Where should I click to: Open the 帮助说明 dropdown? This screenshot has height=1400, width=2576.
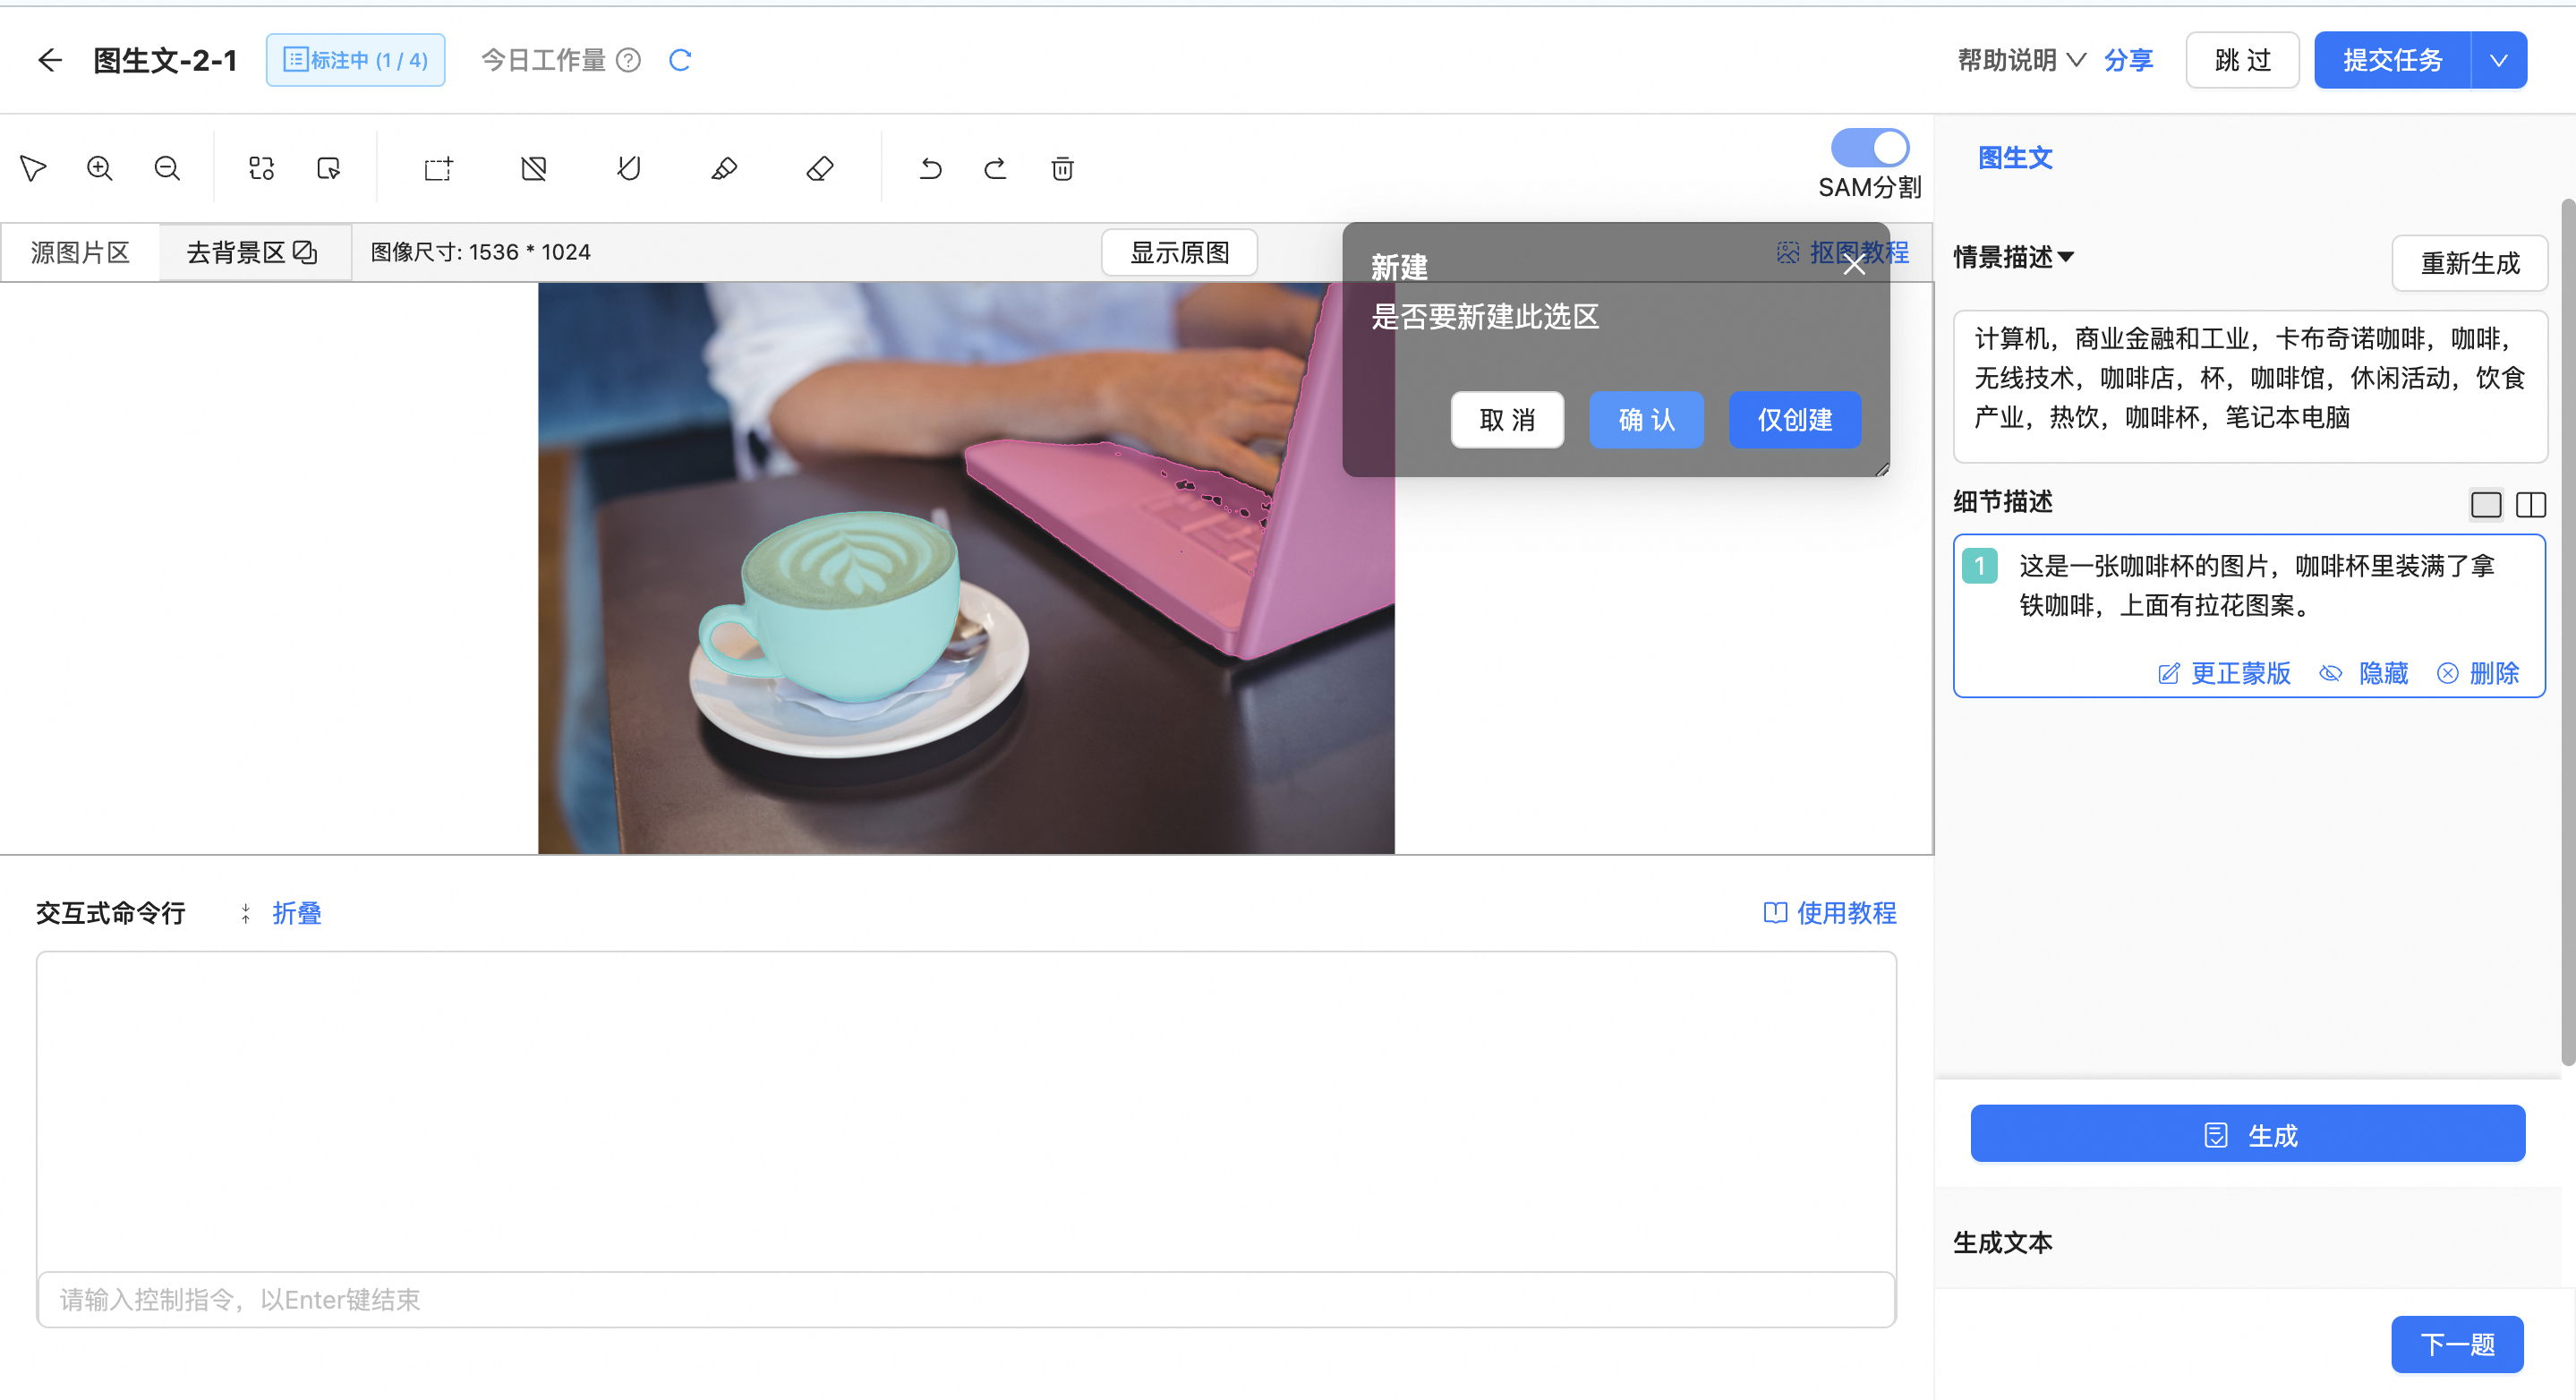[x=2020, y=60]
